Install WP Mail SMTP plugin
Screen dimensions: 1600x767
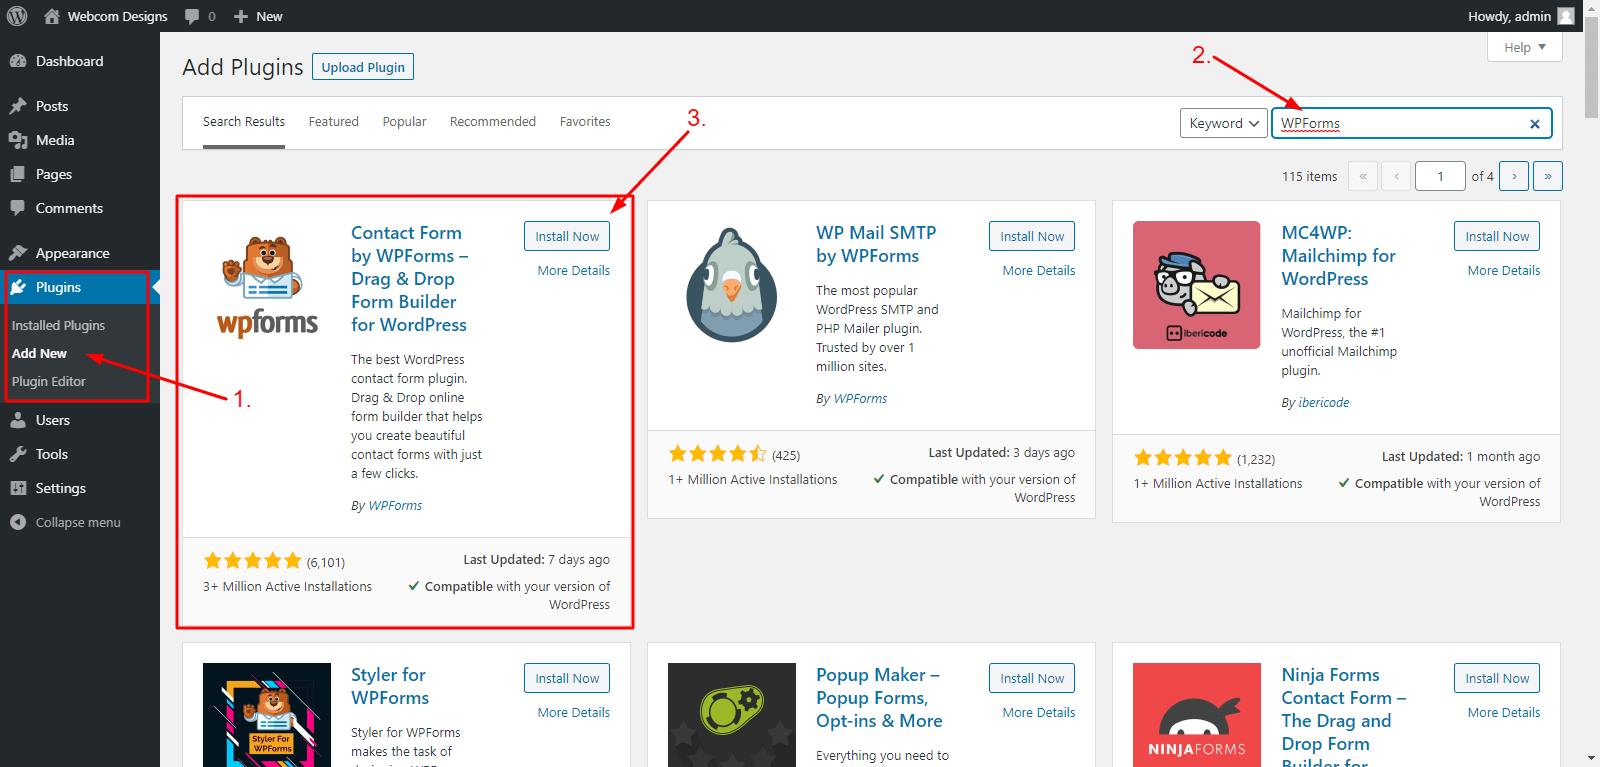point(1032,236)
